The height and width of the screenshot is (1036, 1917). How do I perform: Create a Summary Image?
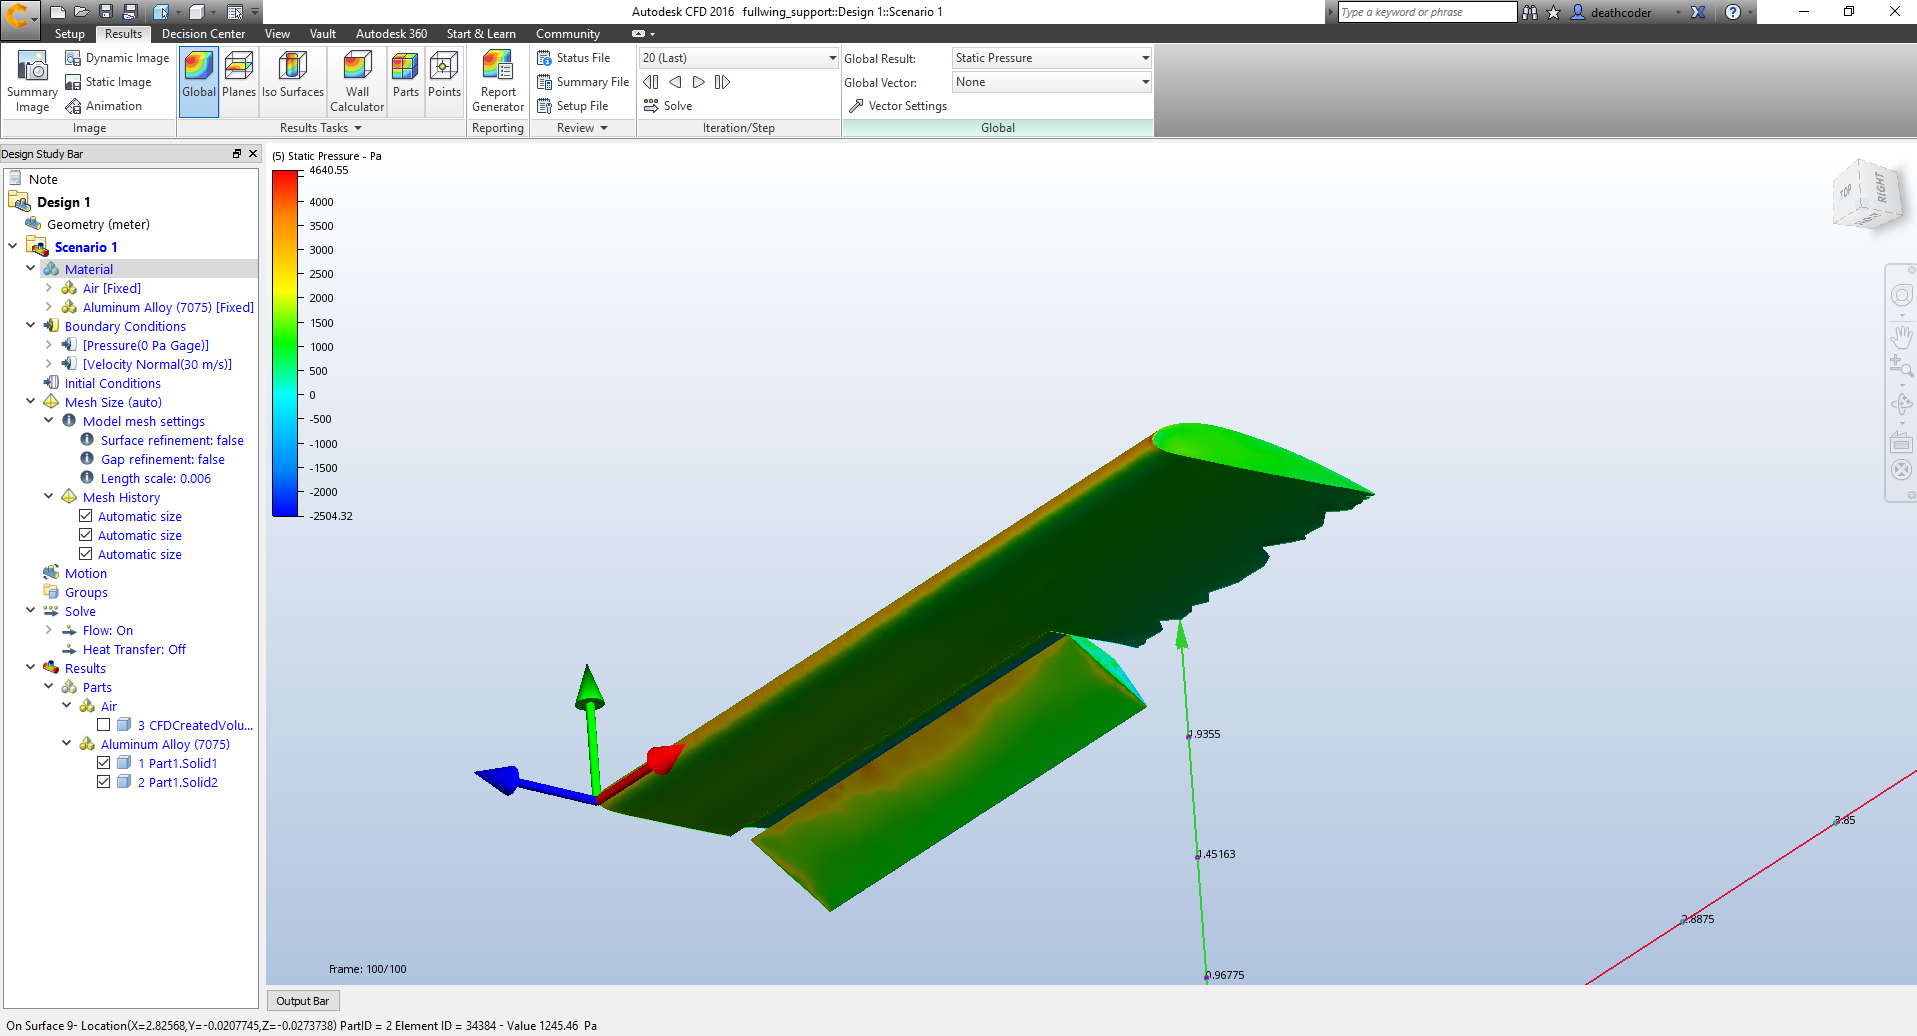point(31,80)
